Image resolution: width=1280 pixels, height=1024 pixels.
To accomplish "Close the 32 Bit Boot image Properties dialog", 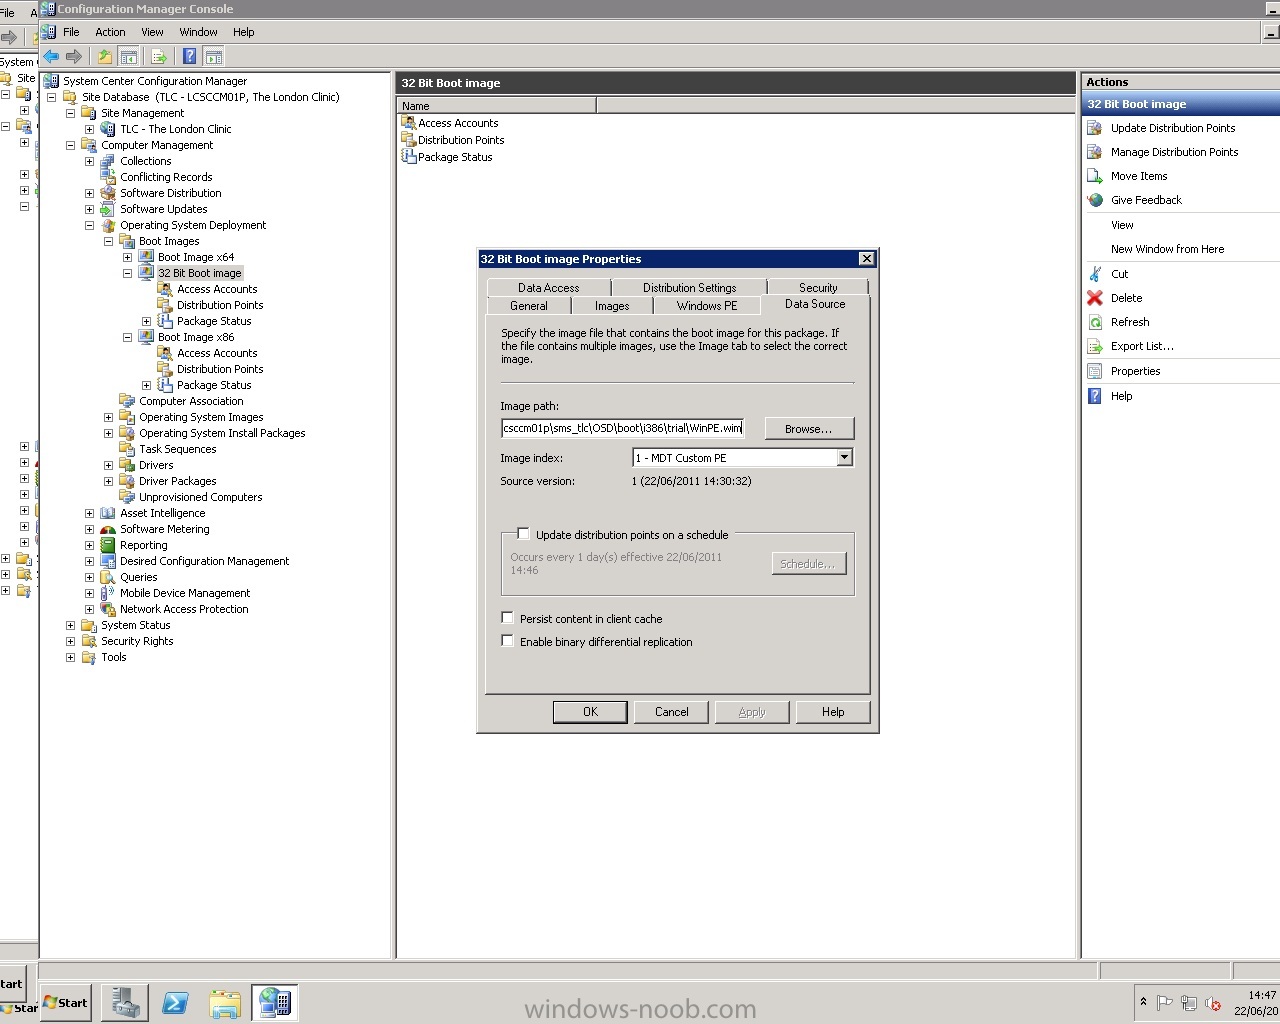I will (866, 258).
